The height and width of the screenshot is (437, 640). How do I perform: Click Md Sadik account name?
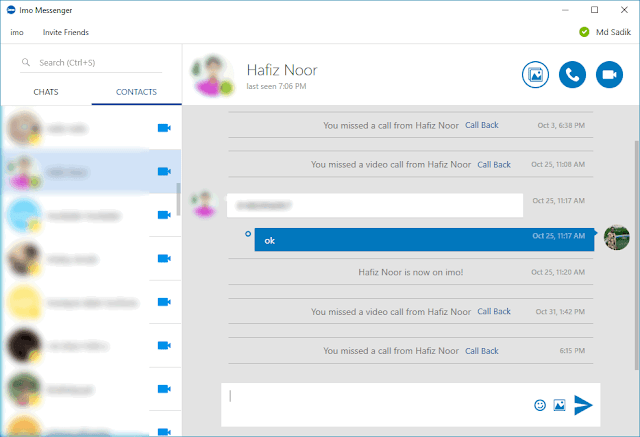[613, 32]
